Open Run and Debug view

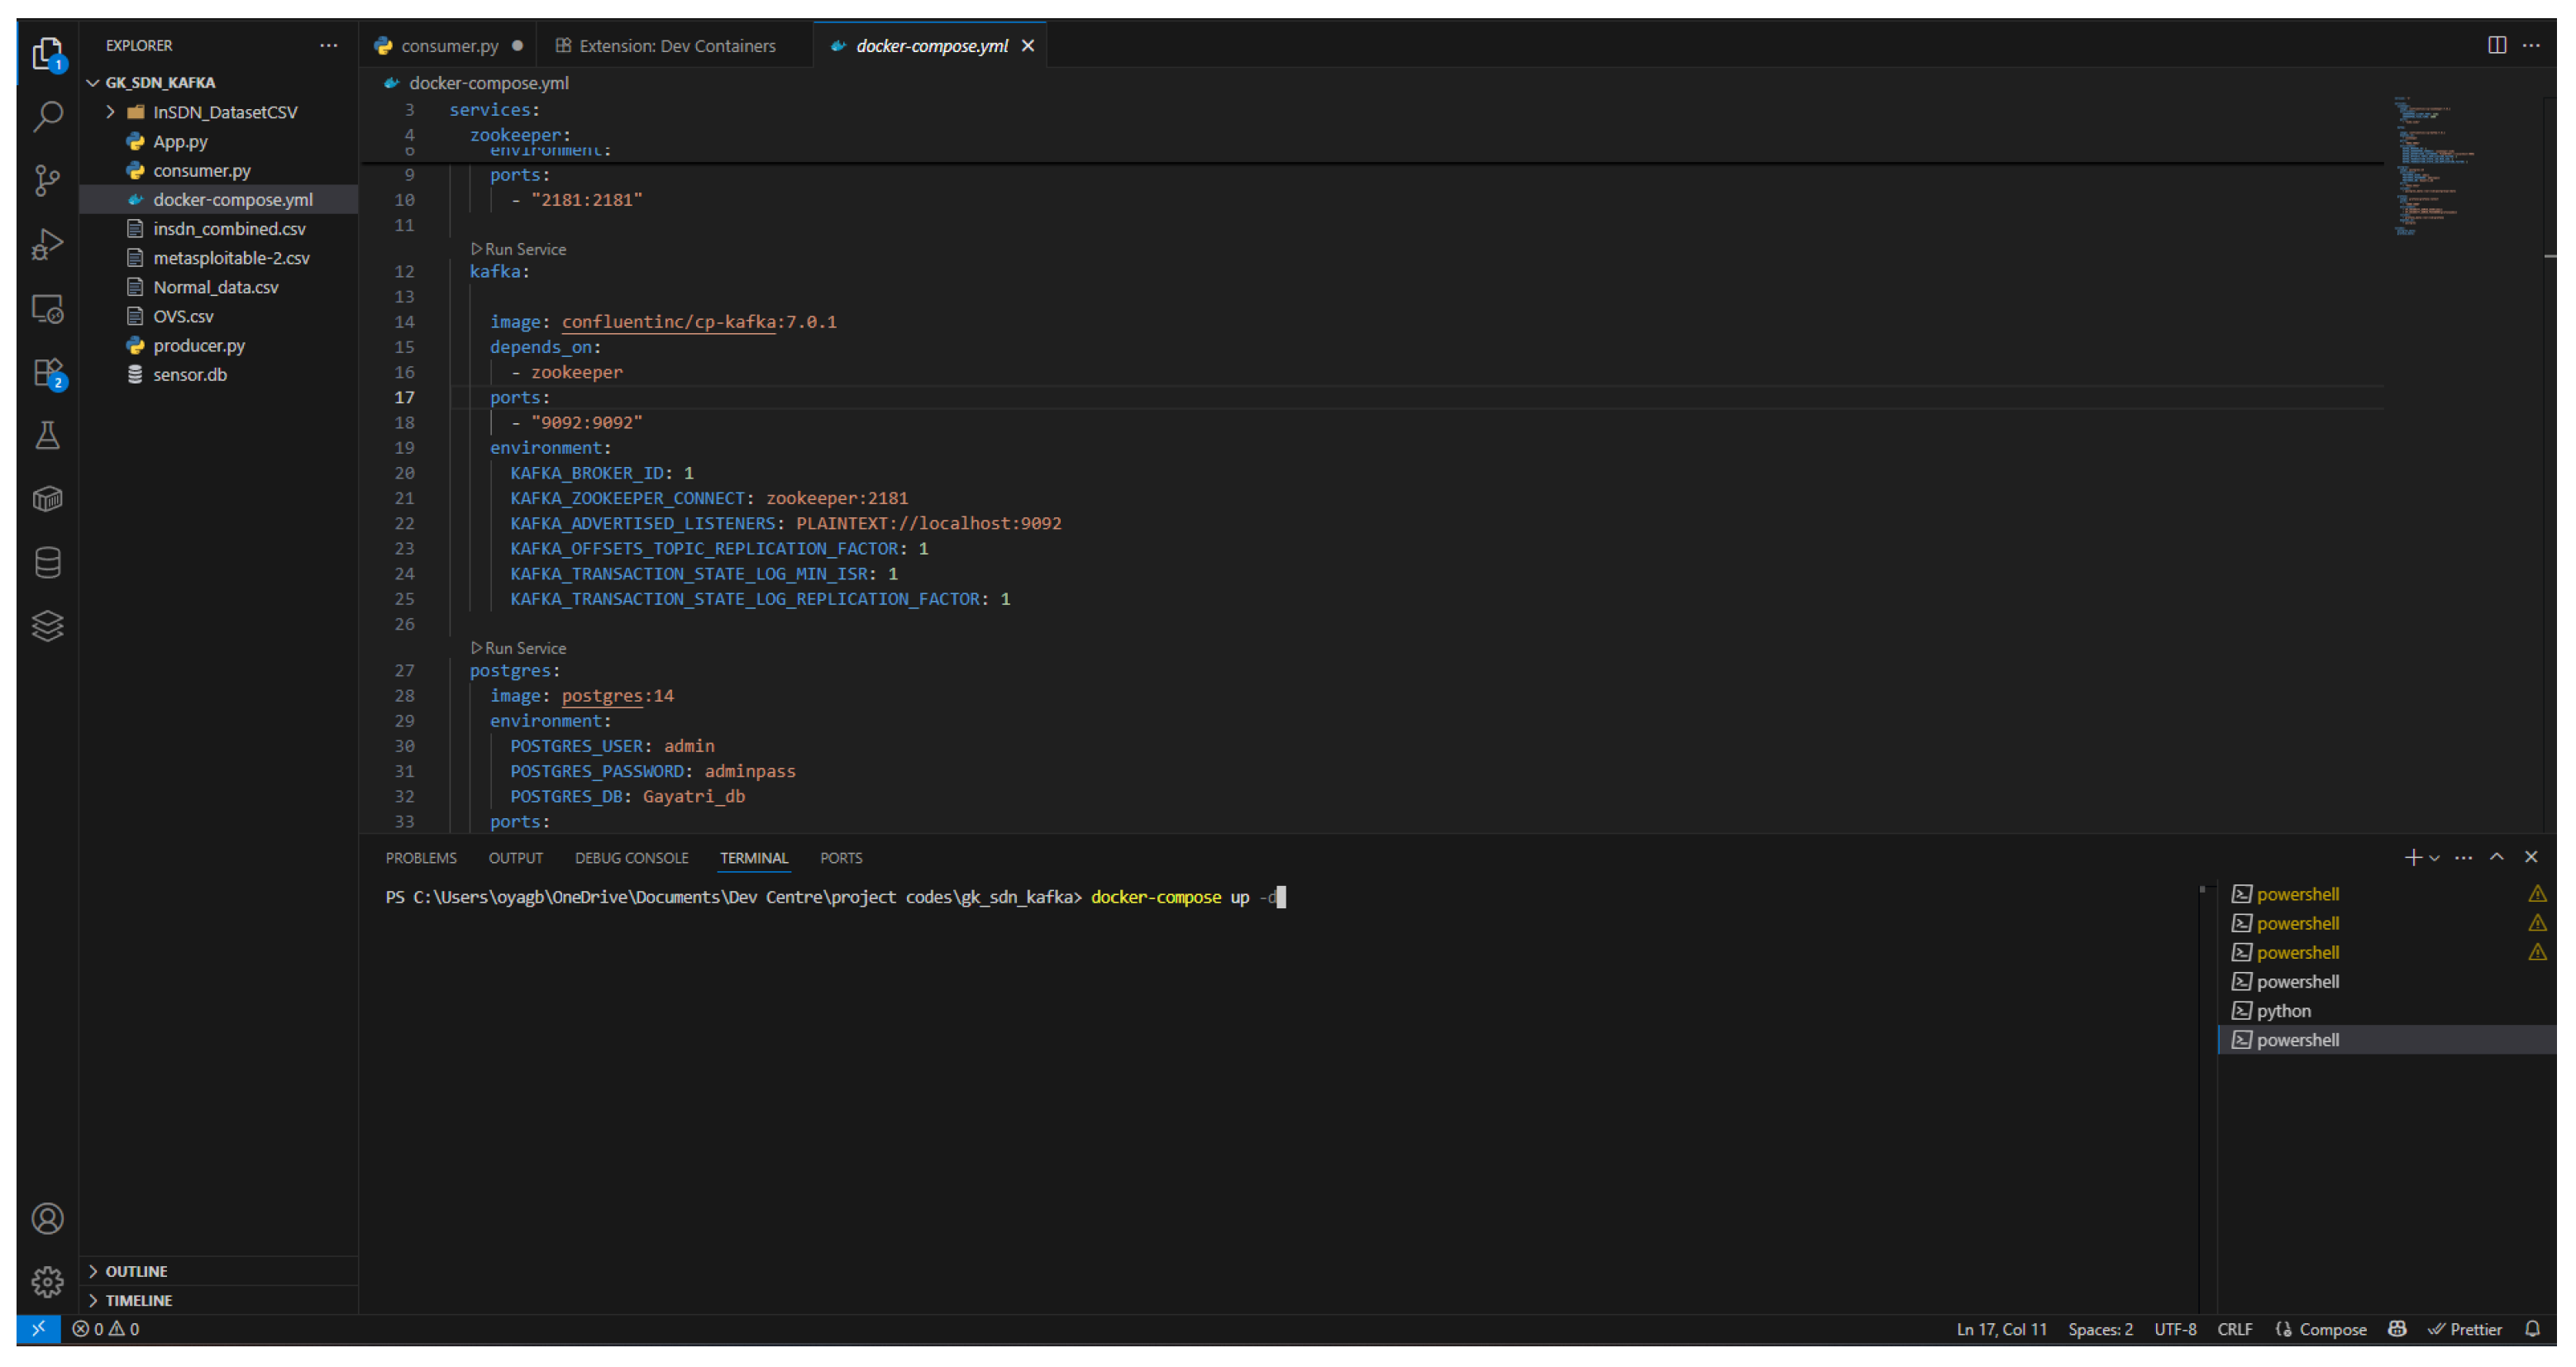(x=48, y=244)
